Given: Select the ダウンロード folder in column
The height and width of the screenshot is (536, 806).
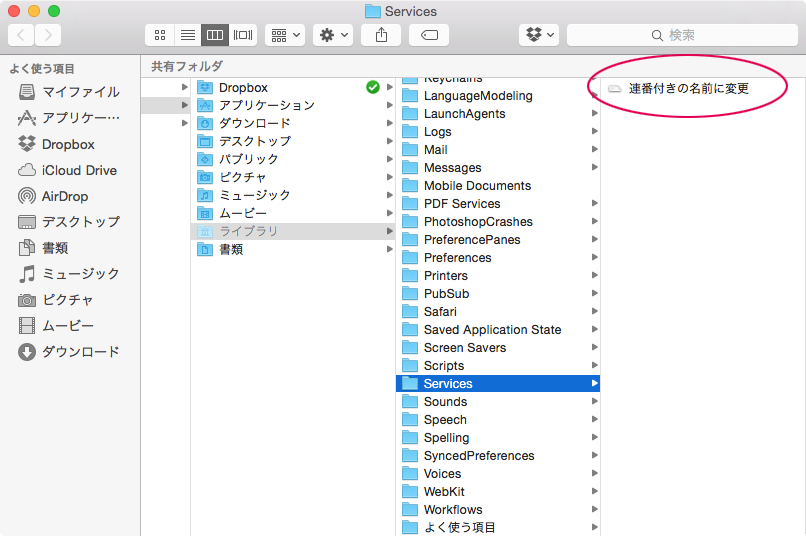Looking at the screenshot, I should click(293, 123).
